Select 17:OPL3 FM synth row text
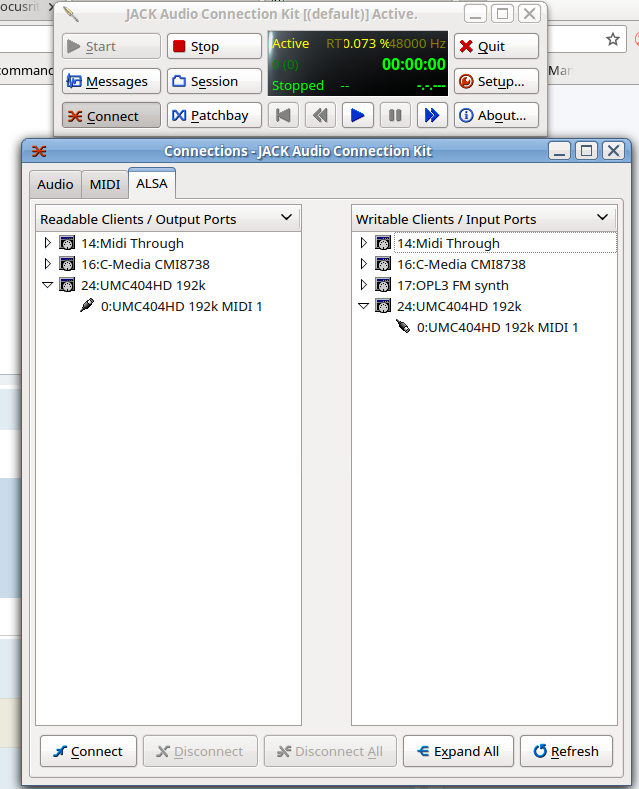639x789 pixels. (453, 285)
